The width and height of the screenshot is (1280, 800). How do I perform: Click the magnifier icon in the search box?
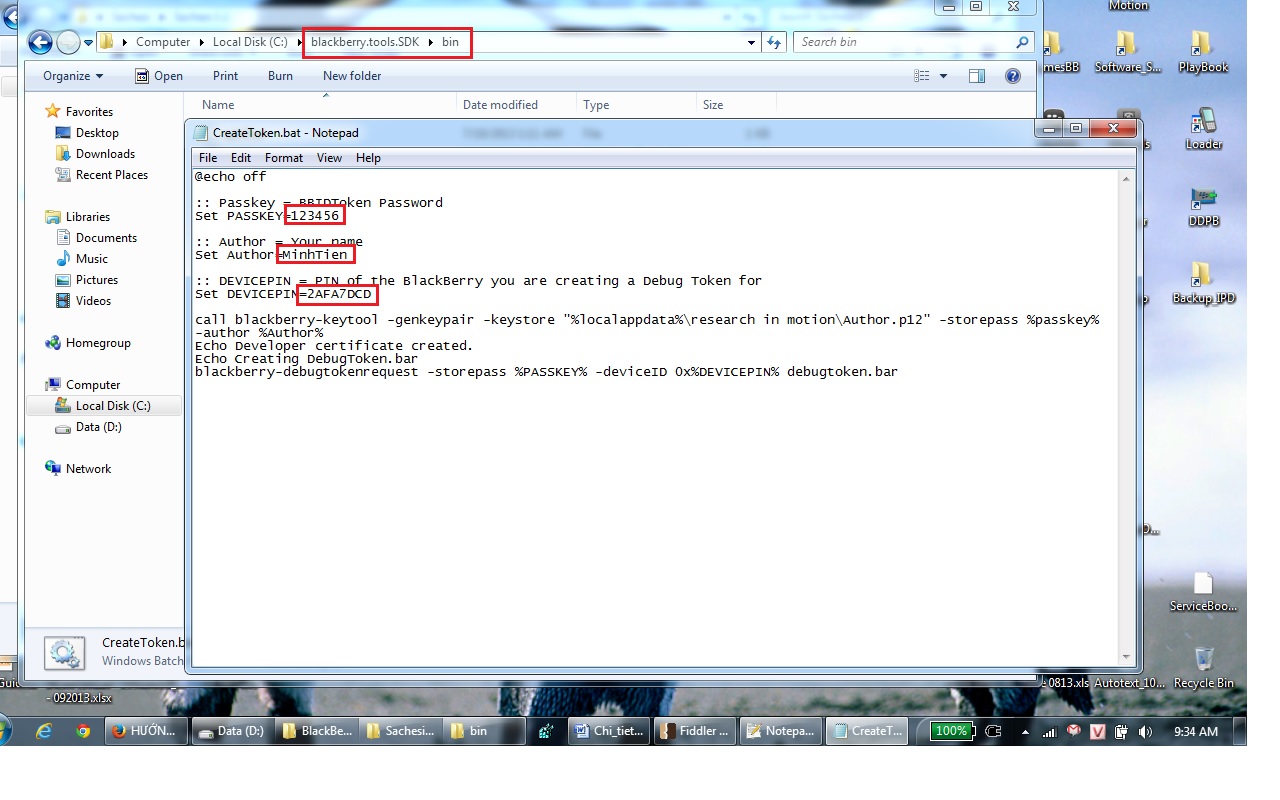coord(1021,42)
